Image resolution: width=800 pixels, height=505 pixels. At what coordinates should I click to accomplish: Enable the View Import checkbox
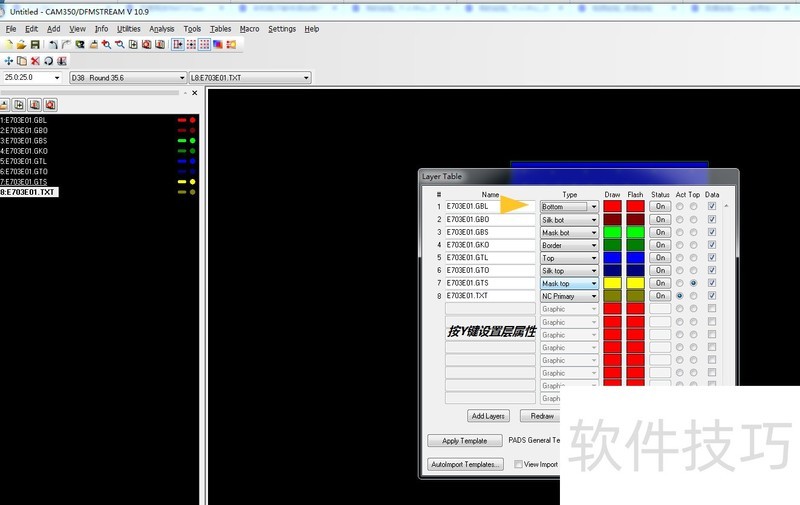click(x=518, y=465)
